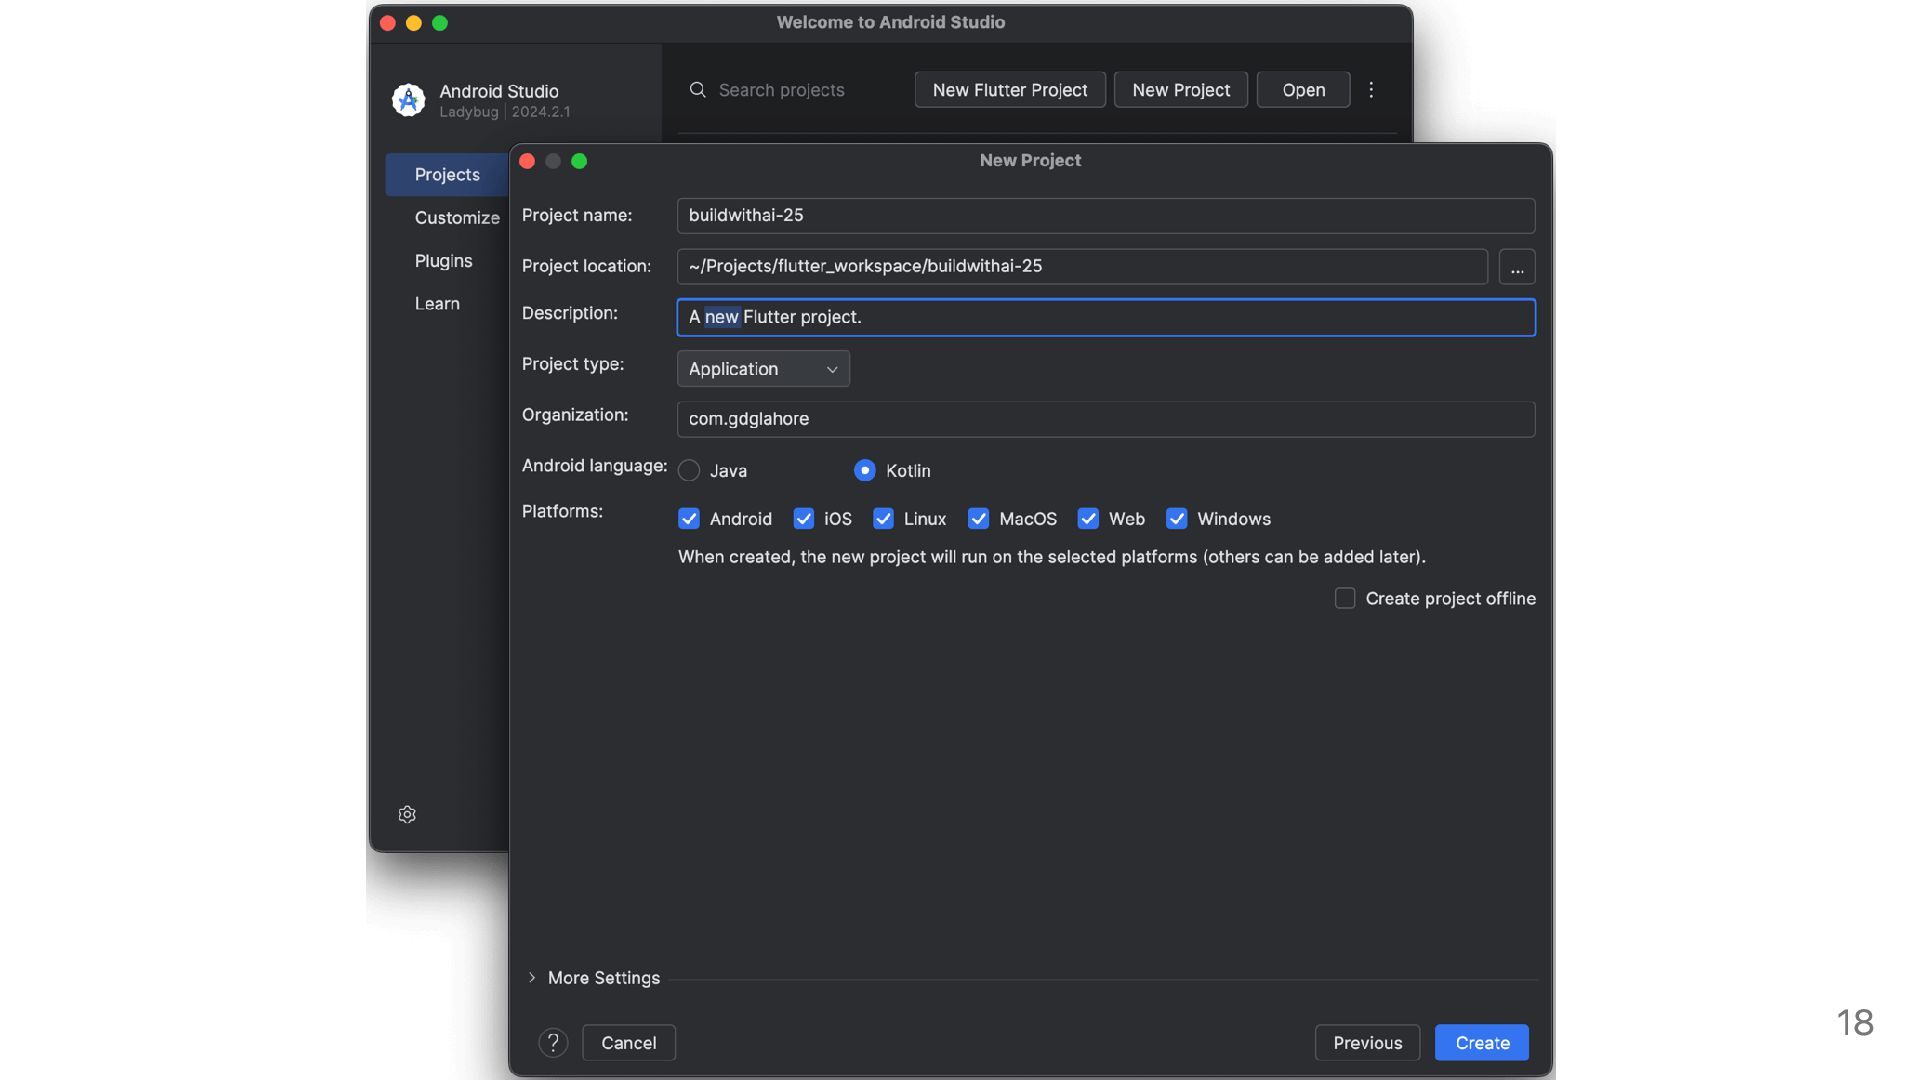Screen dimensions: 1920x1080
Task: Select Kotlin as Android language
Action: (x=865, y=471)
